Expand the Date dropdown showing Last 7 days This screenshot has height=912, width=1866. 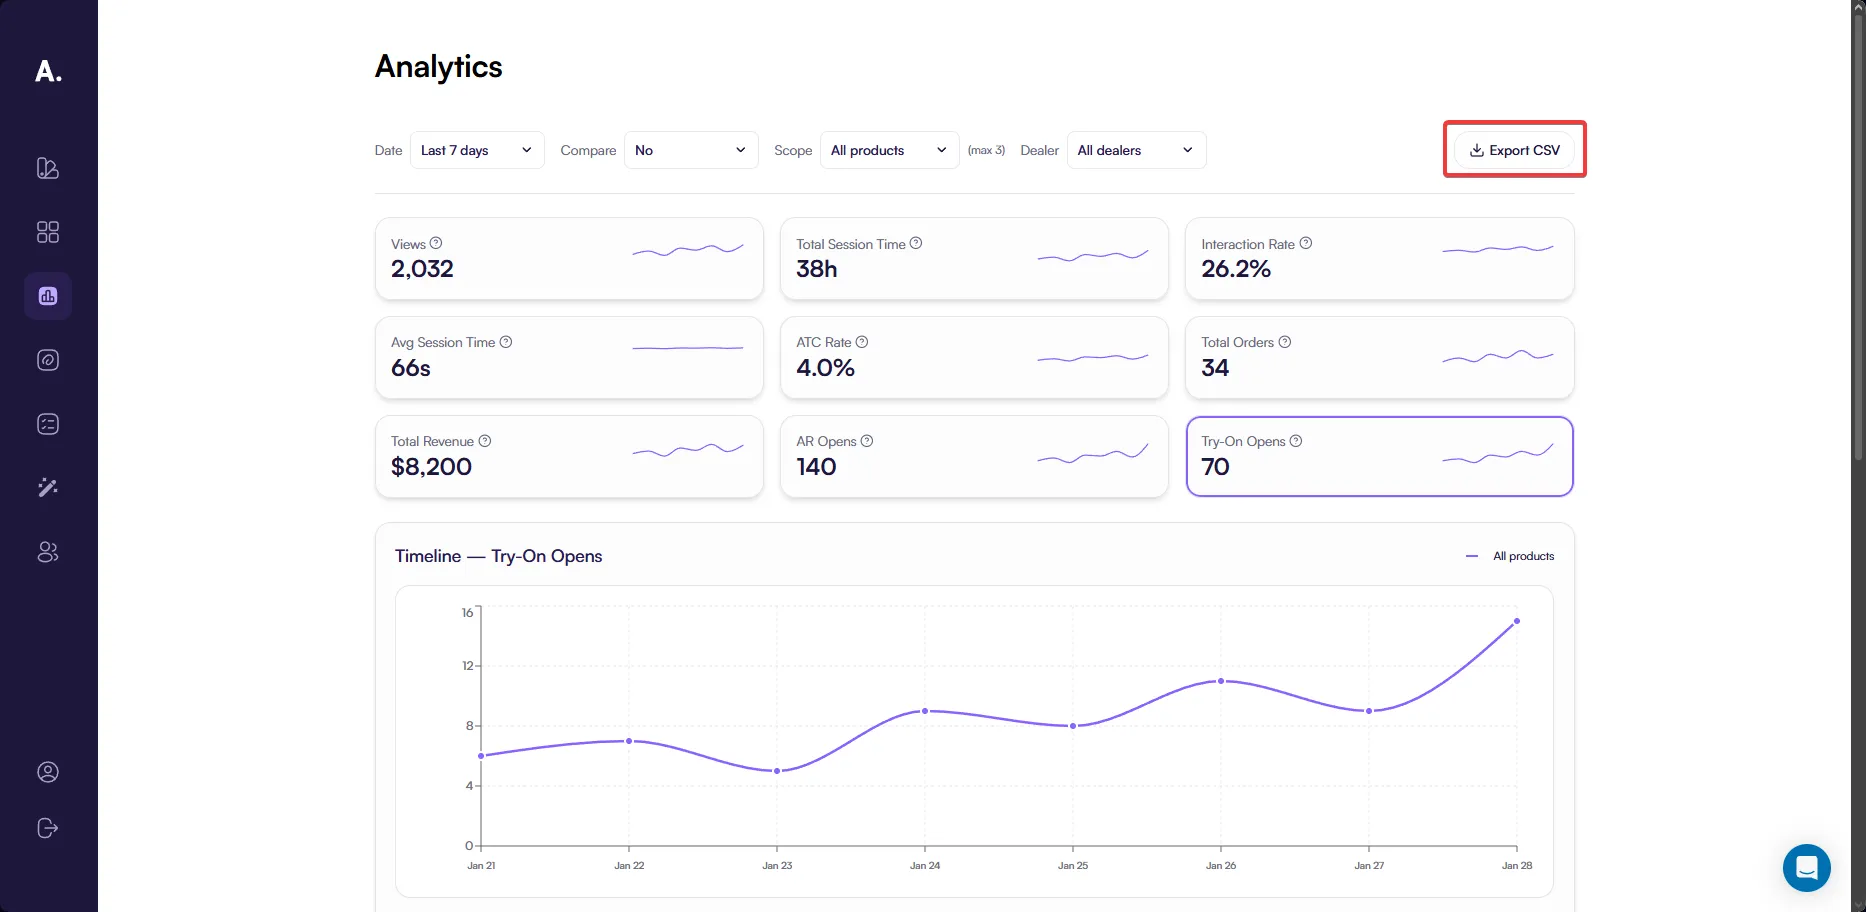click(x=477, y=150)
